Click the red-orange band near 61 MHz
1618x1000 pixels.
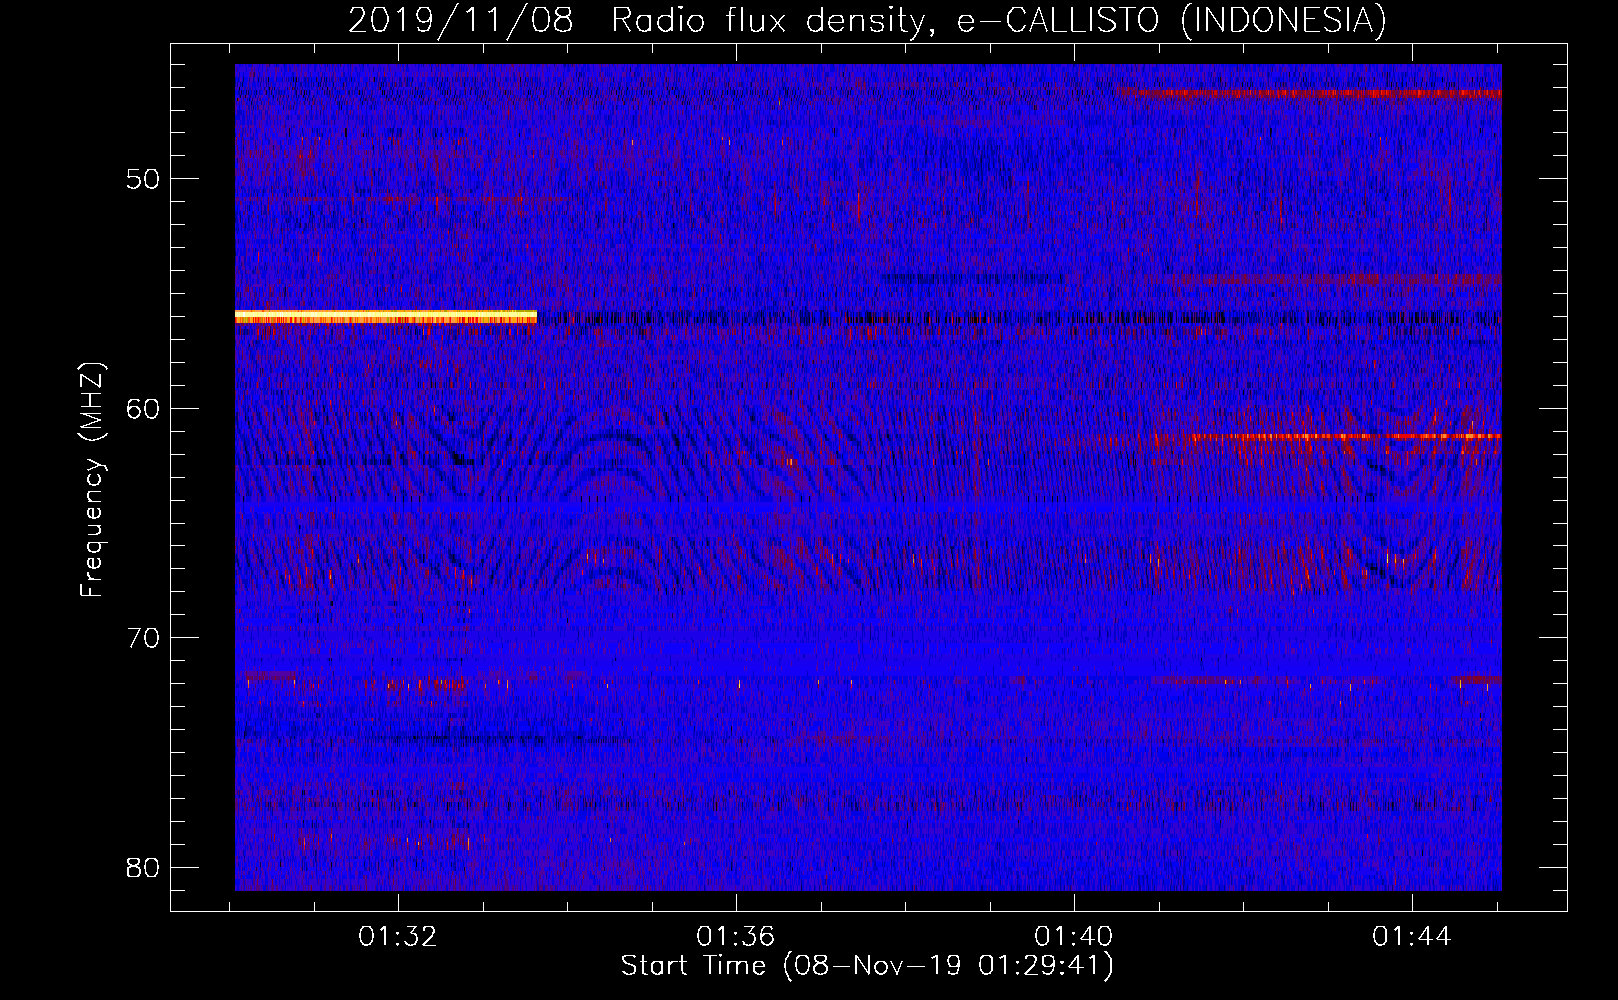[1345, 437]
